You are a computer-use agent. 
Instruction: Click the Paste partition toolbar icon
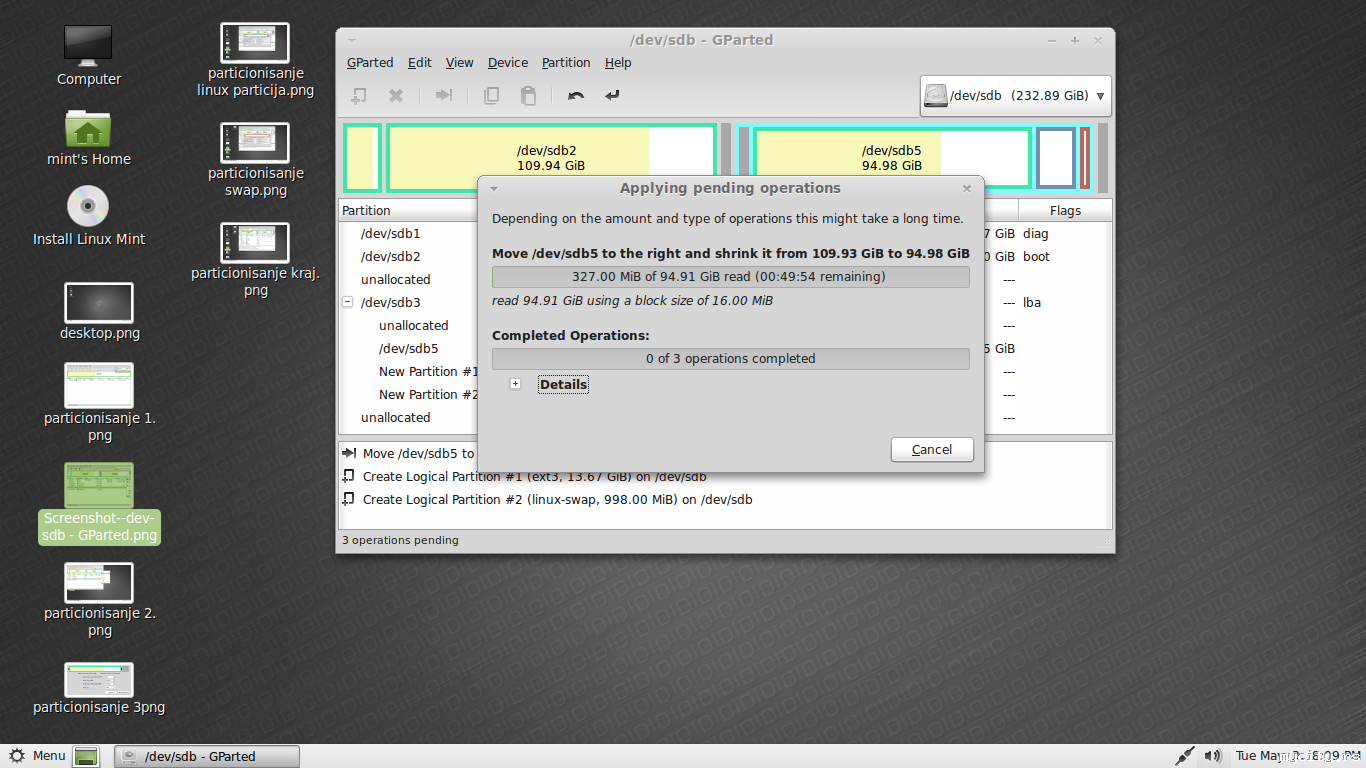(528, 96)
